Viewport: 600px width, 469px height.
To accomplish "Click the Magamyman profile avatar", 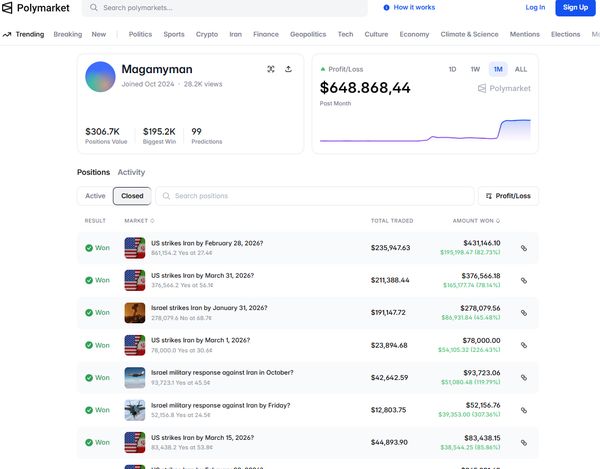I will pyautogui.click(x=100, y=77).
